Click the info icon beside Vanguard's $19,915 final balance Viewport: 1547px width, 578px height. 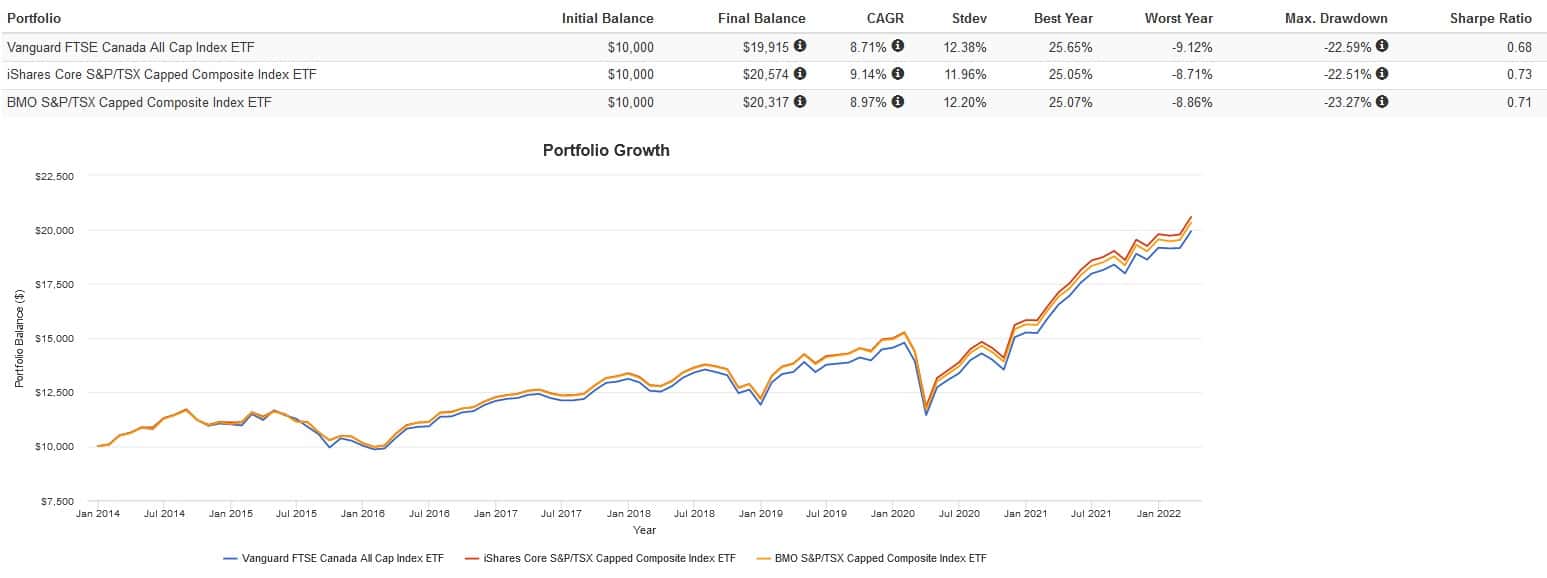(x=800, y=46)
